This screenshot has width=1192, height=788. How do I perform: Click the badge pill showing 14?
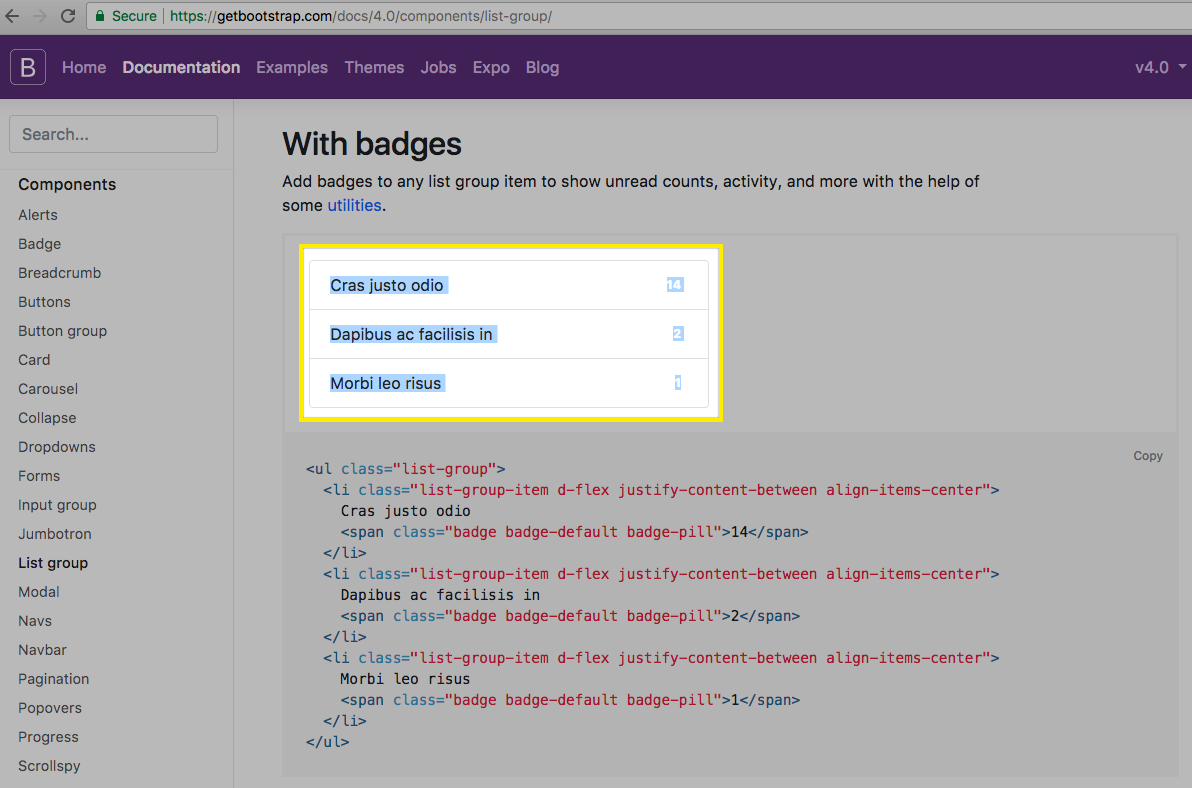(675, 284)
